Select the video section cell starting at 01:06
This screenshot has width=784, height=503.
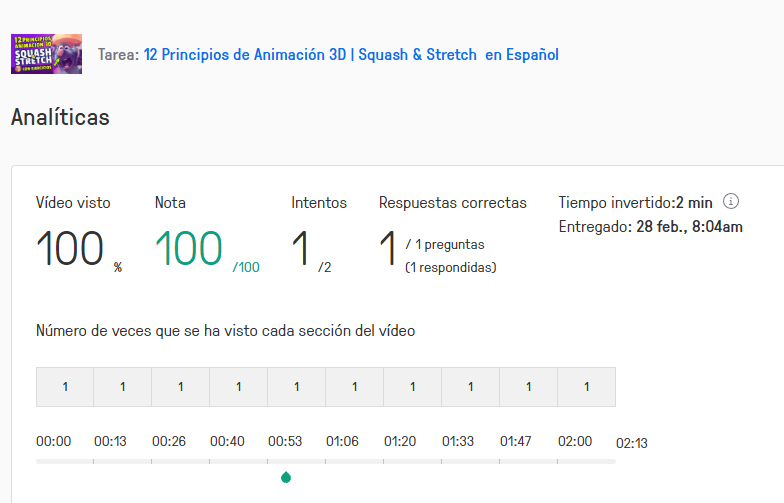(x=355, y=387)
